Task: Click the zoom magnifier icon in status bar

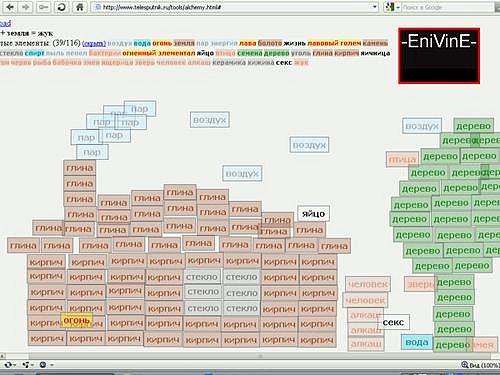Action: [465, 365]
